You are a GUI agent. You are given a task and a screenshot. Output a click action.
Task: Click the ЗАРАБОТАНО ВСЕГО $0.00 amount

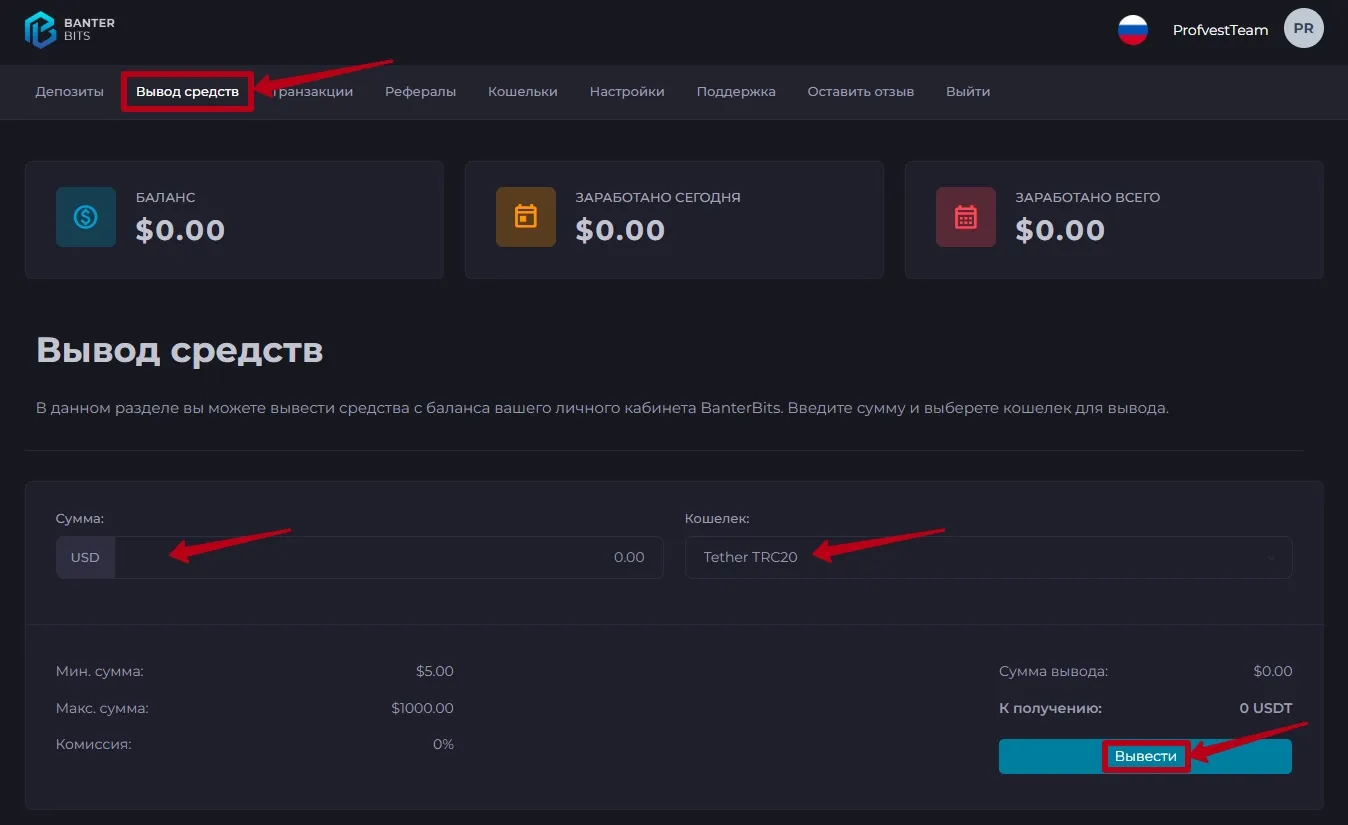click(x=1061, y=231)
